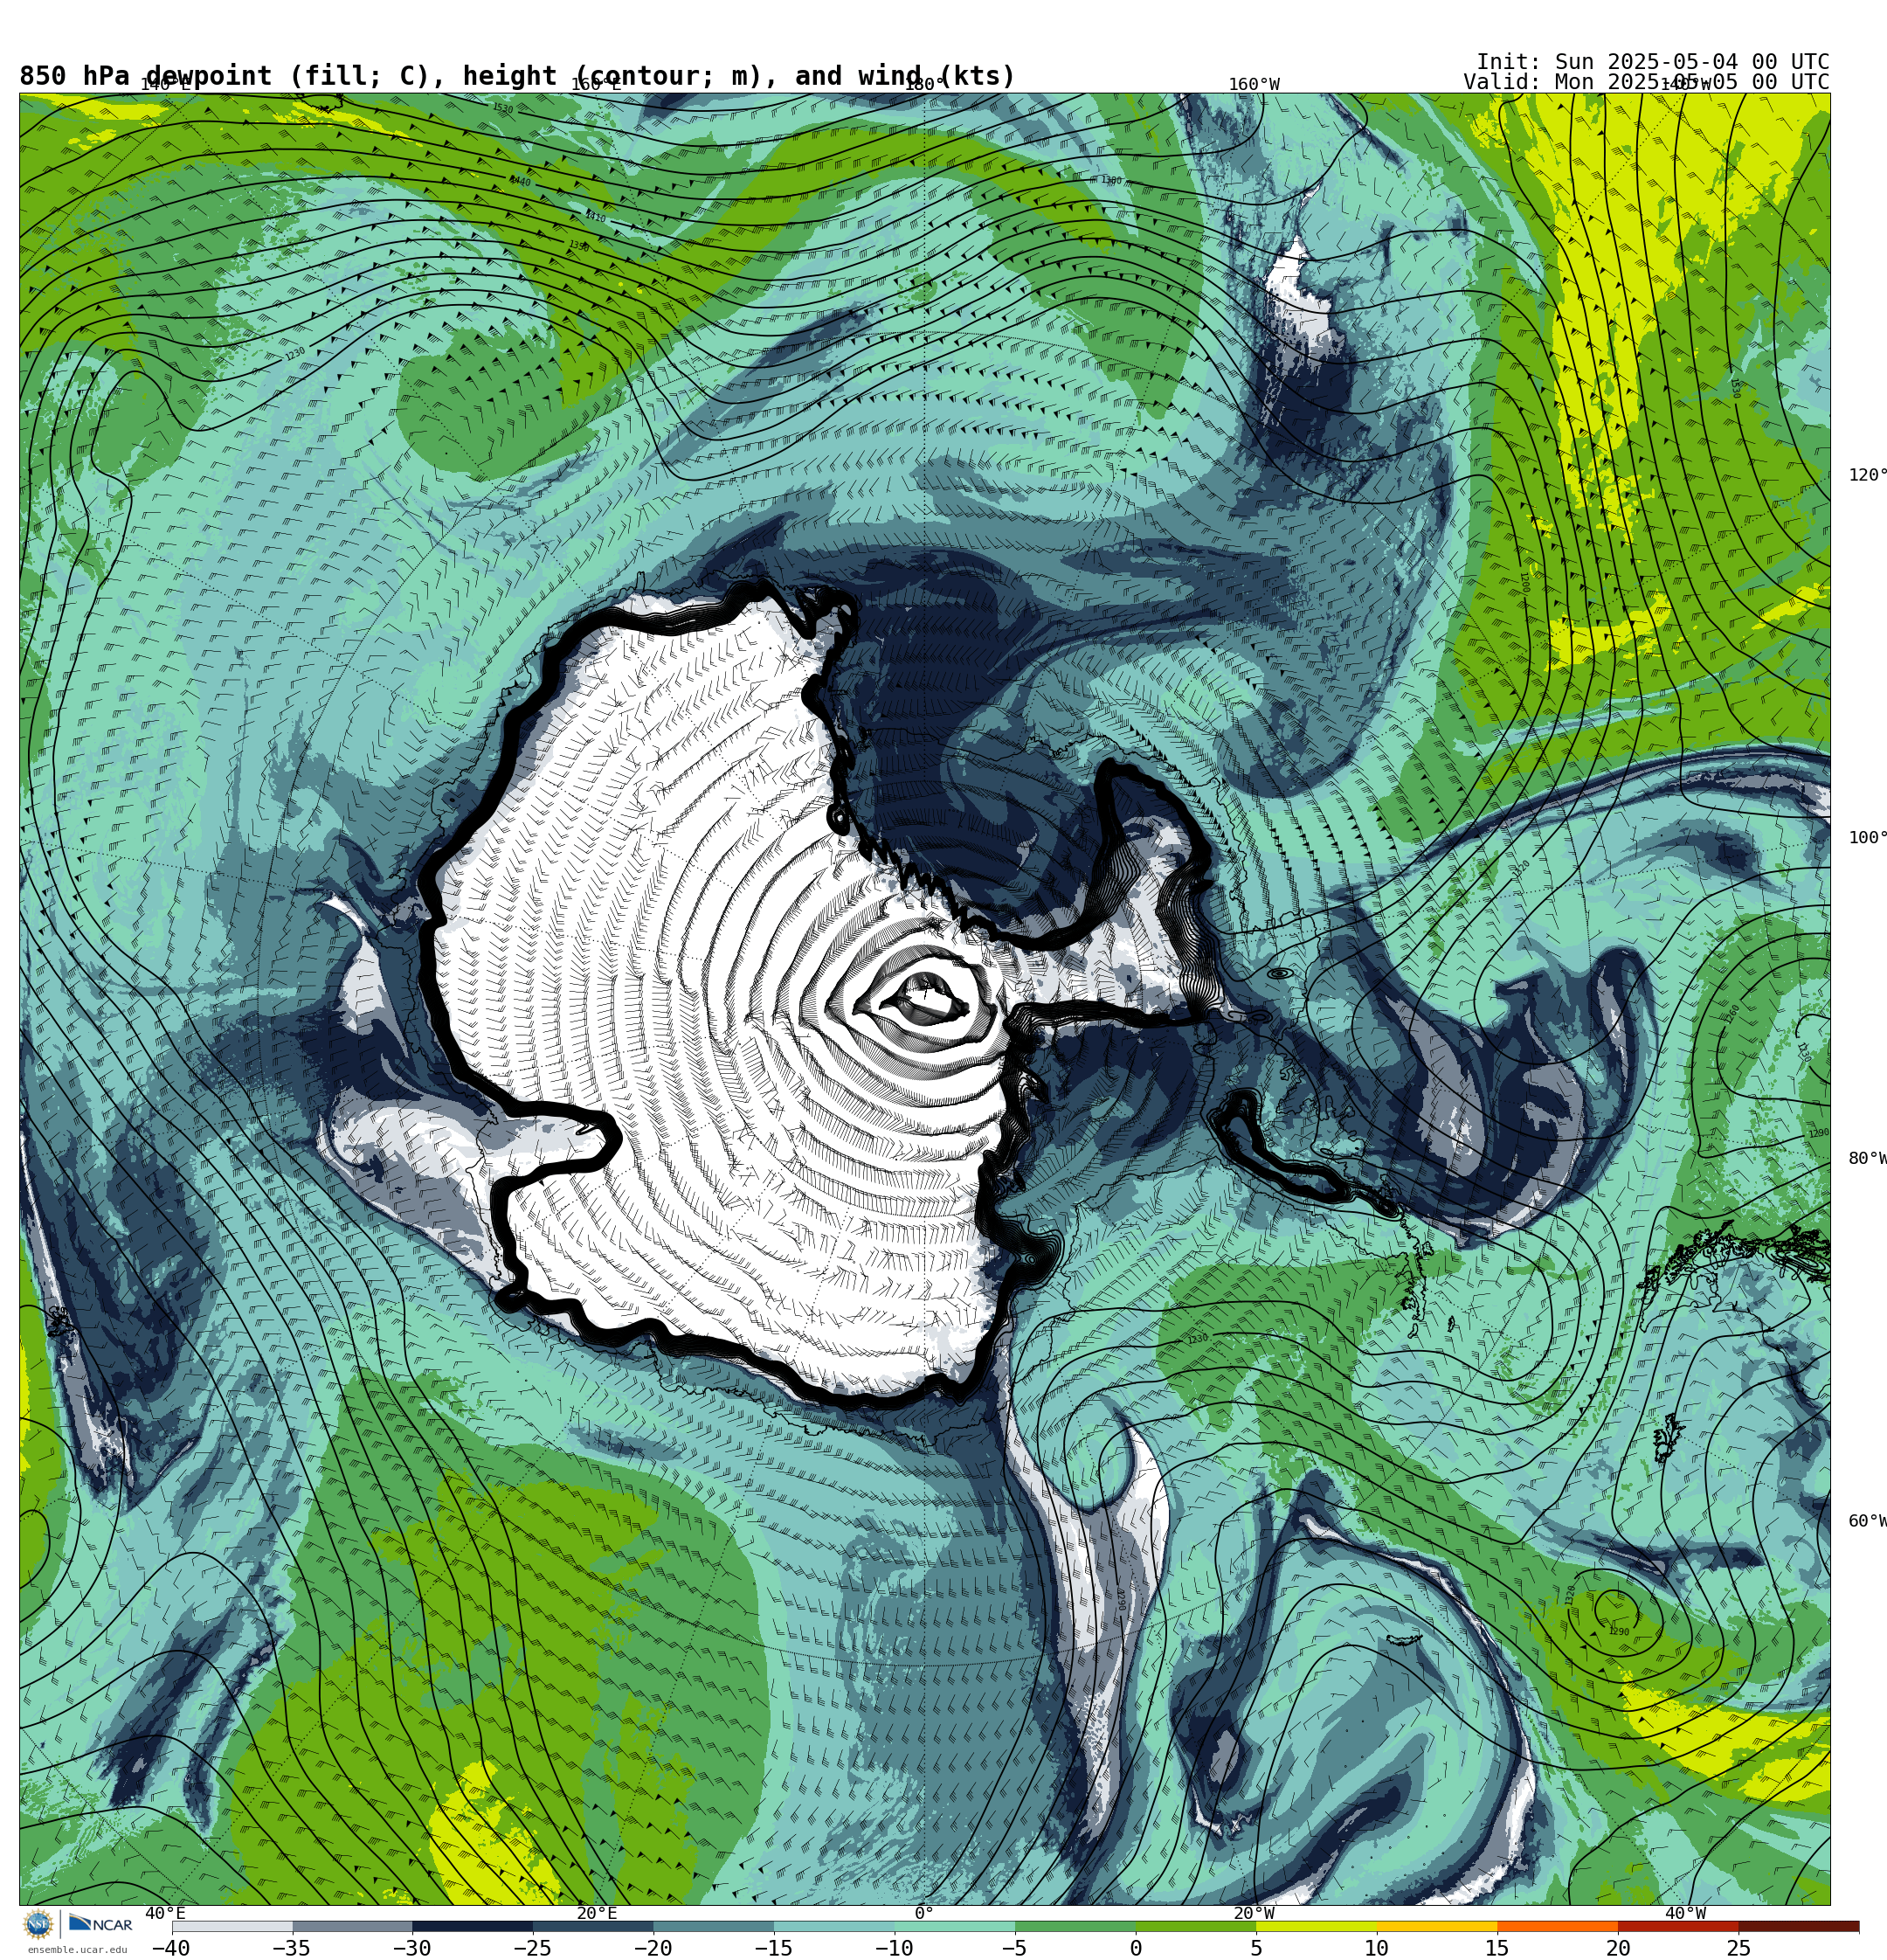This screenshot has width=1887, height=1960.
Task: Click the '1410' height contour label
Action: pos(595,217)
